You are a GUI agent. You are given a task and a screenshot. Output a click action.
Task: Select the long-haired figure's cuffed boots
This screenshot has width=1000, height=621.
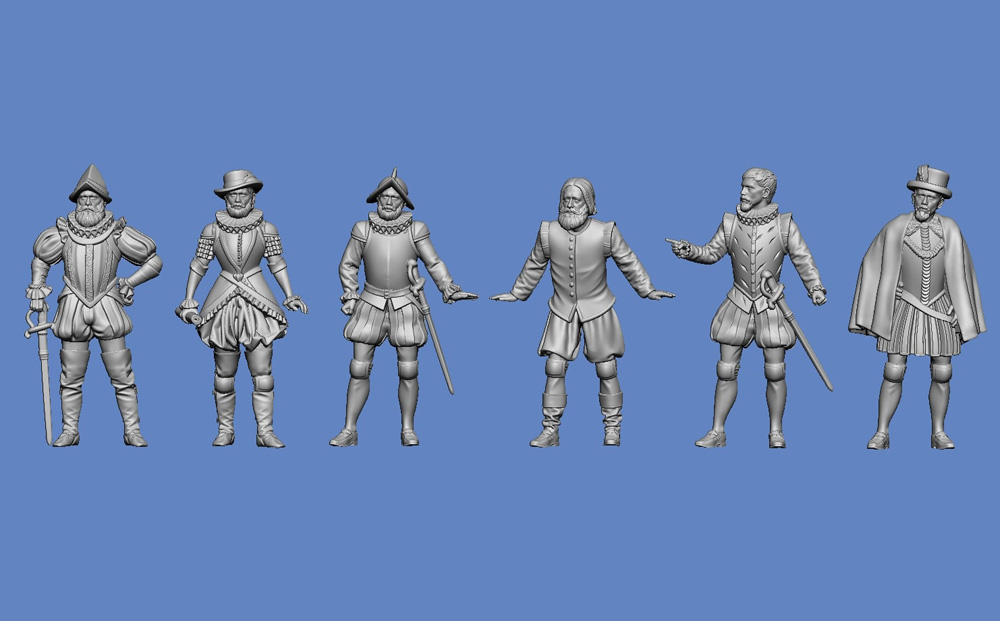[x=580, y=418]
